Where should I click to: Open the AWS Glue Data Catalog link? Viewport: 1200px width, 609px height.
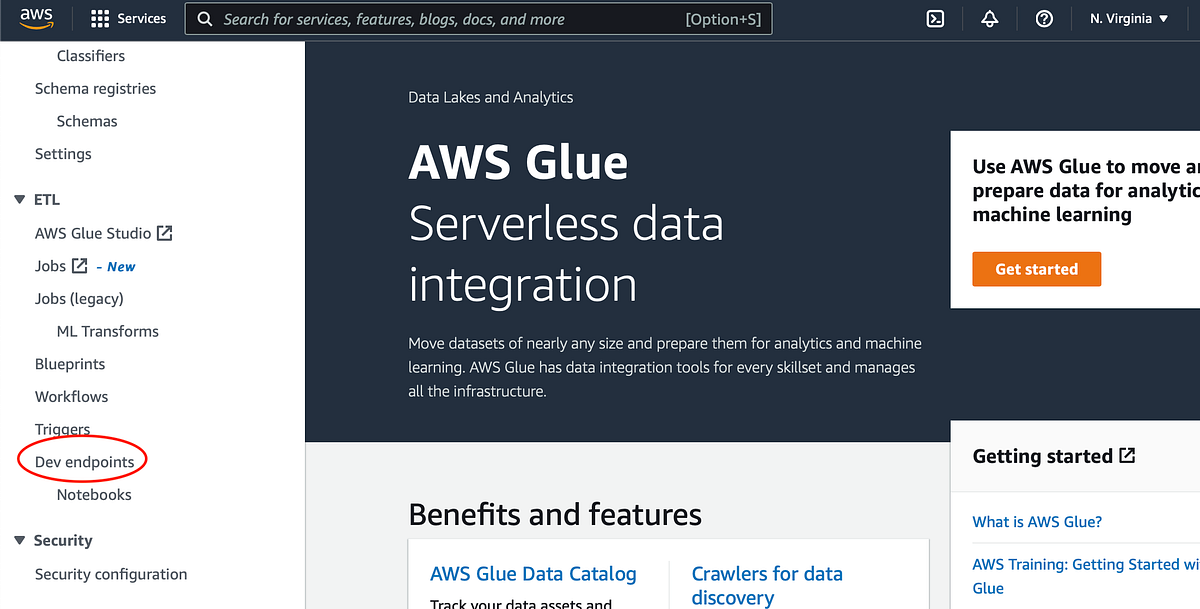(533, 574)
